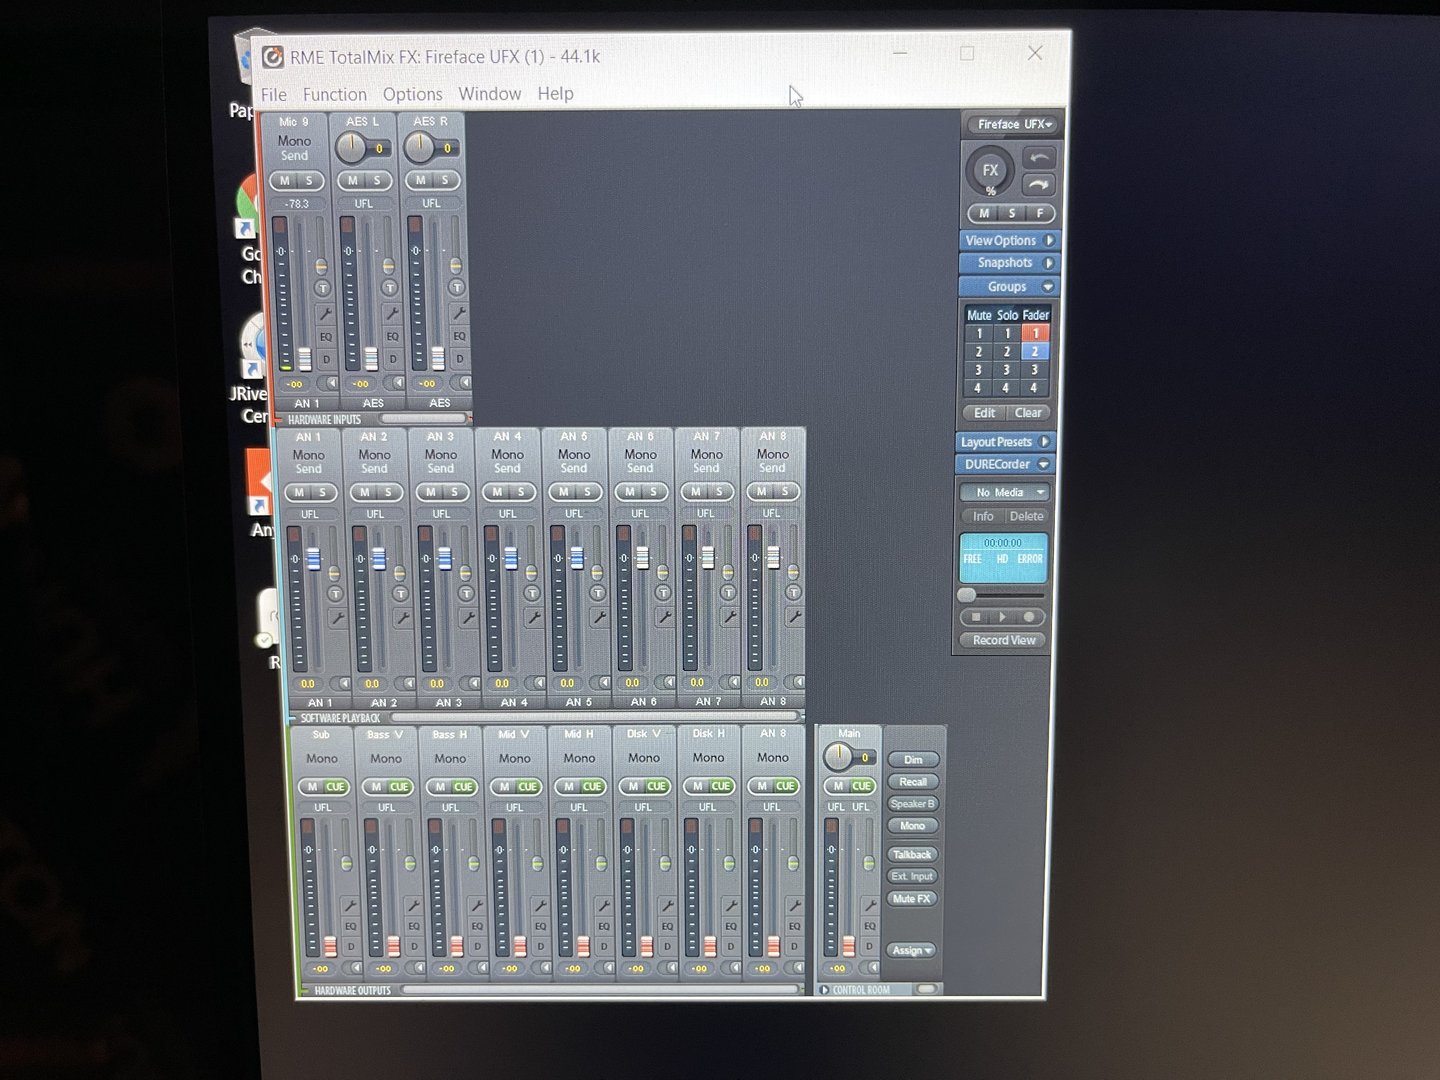Image resolution: width=1440 pixels, height=1080 pixels.
Task: Open the Window menu
Action: pyautogui.click(x=490, y=94)
